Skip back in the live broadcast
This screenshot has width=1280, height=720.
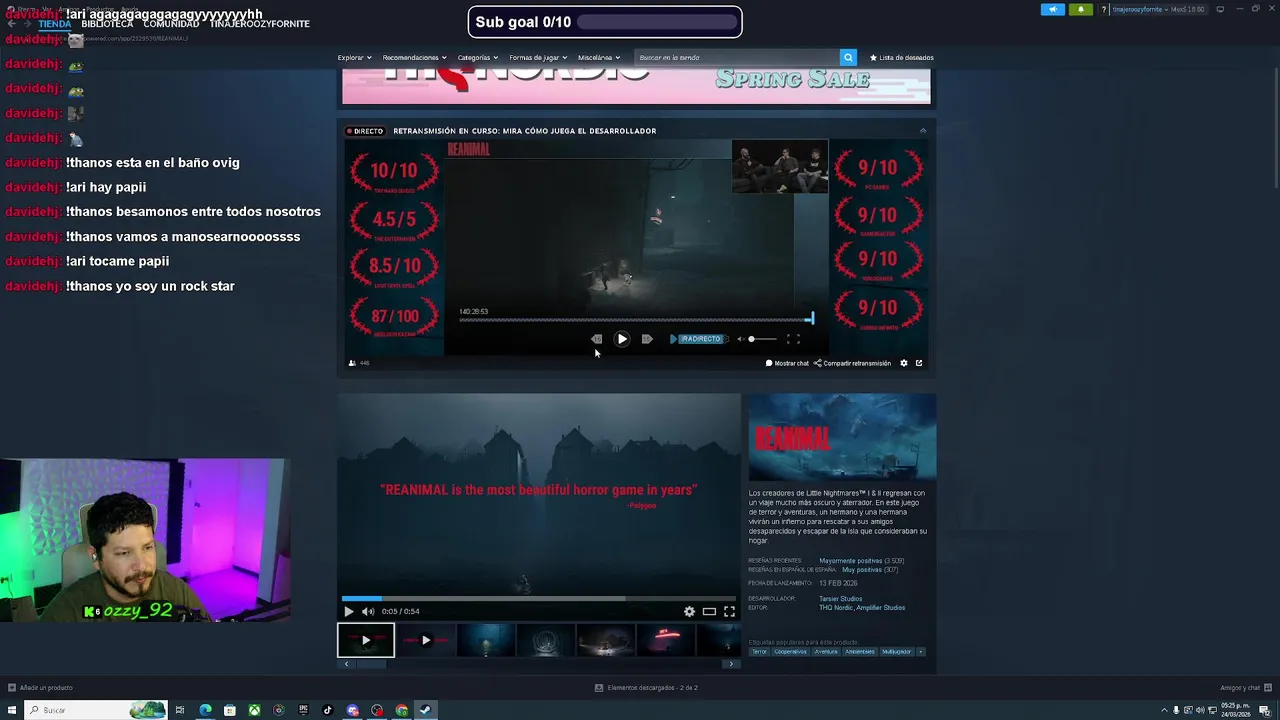pos(597,339)
